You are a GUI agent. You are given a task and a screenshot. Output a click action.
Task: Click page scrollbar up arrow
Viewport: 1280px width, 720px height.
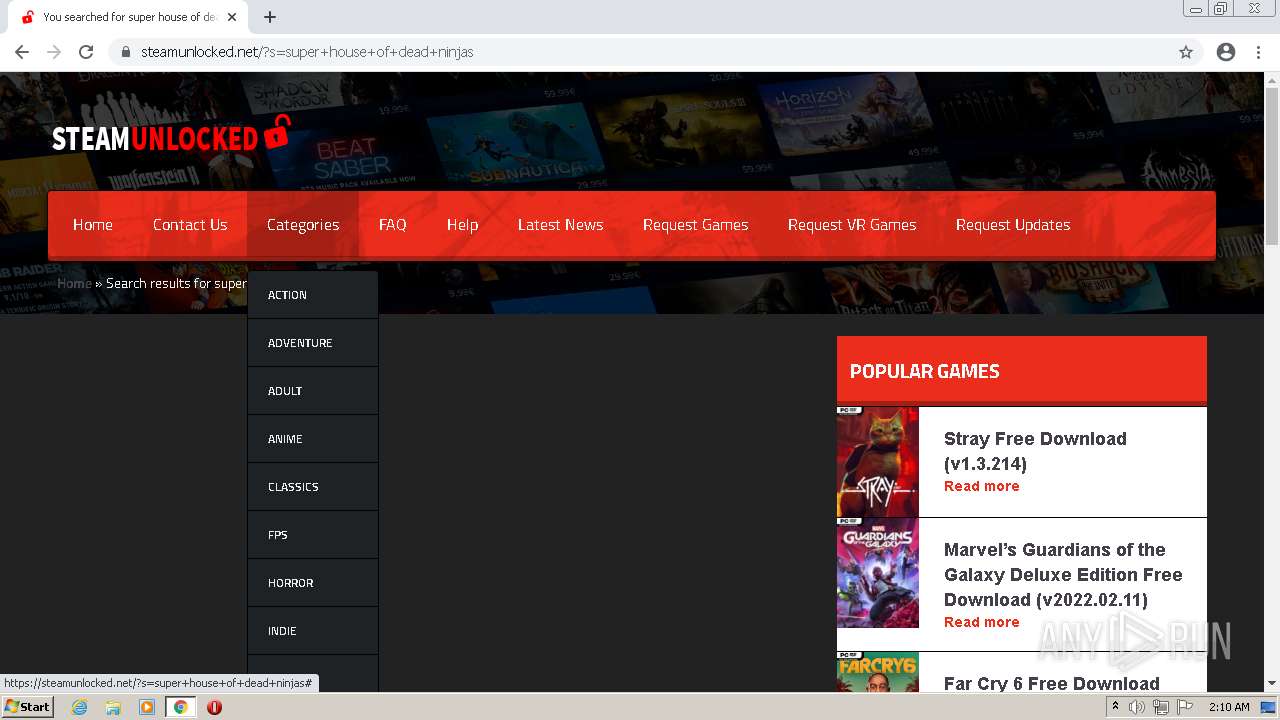[1272, 80]
